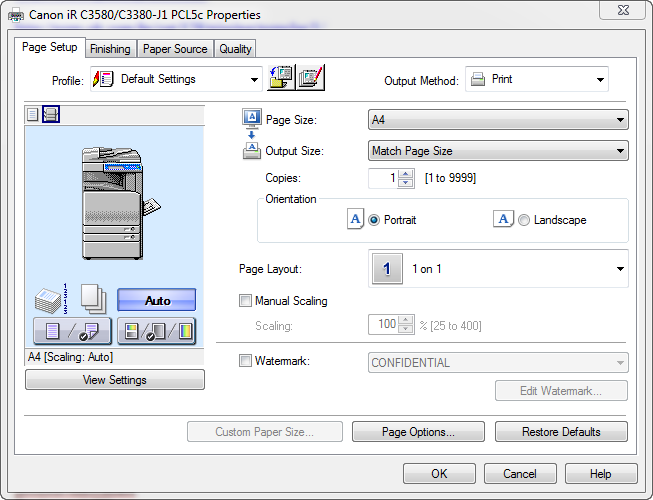This screenshot has width=653, height=500.
Task: Click the collate pages stack icon
Action: [51, 299]
